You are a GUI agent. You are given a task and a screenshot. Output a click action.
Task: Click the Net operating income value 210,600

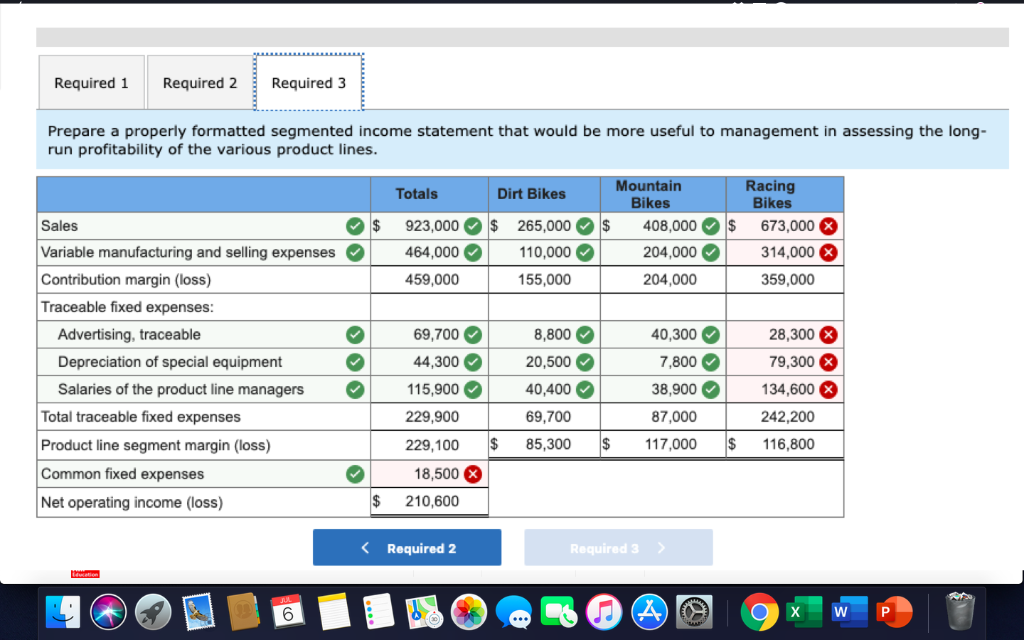click(x=432, y=502)
